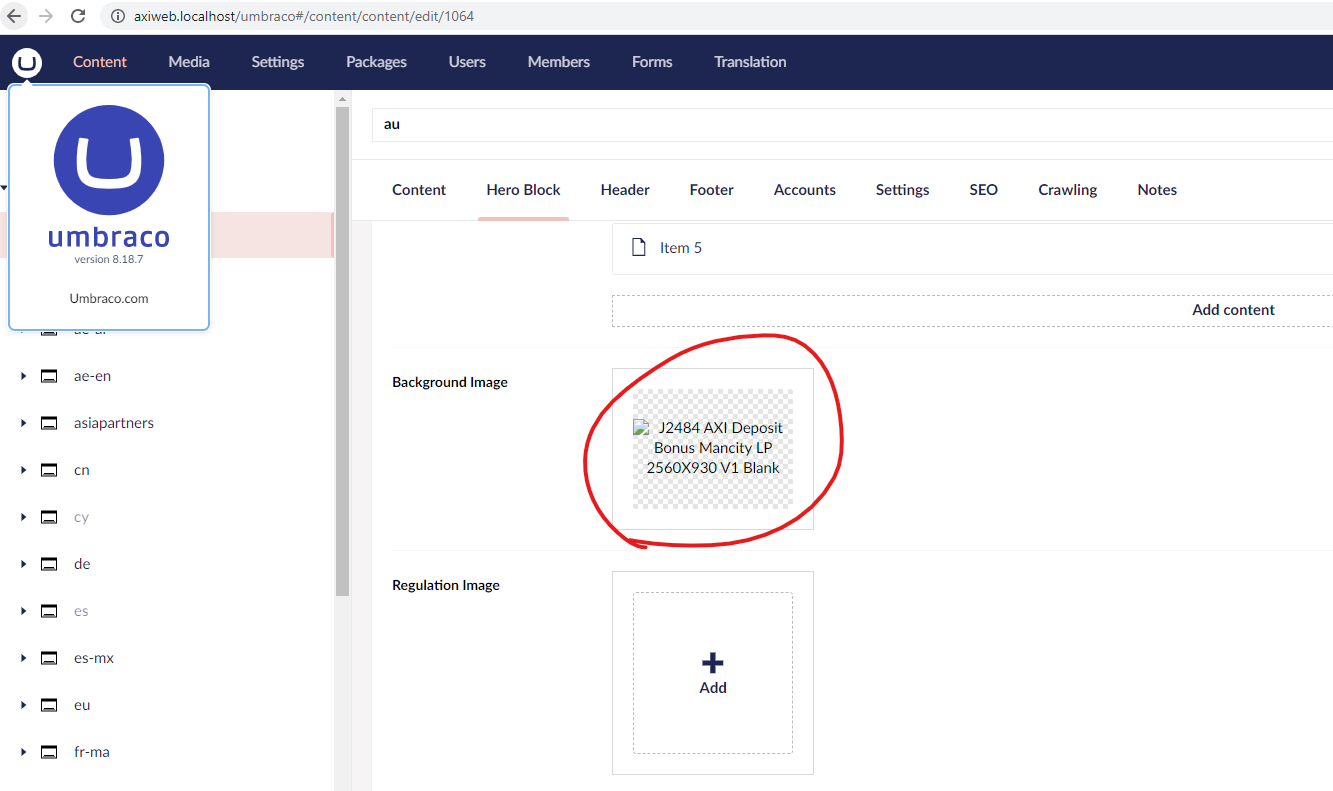Click the folder icon beside cn
The image size is (1333, 791).
tap(49, 469)
